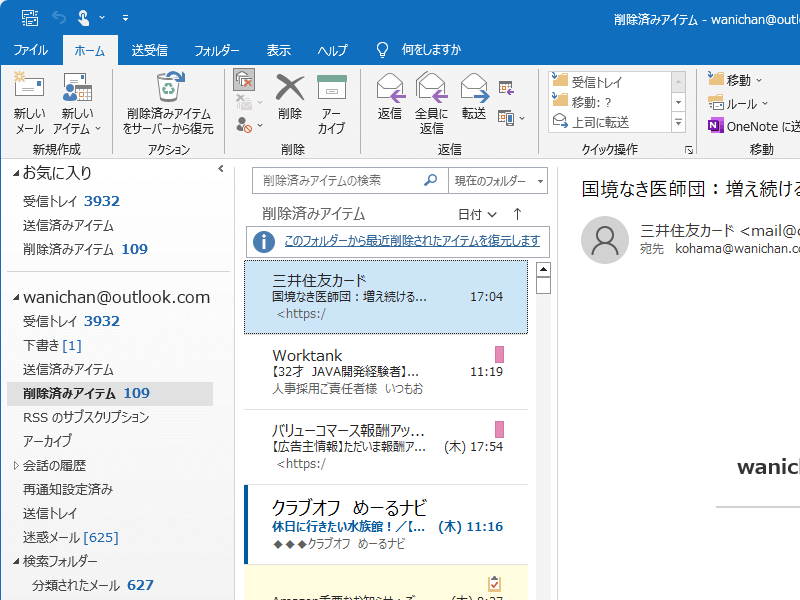Click the search magnifier icon
This screenshot has height=600, width=800.
(431, 180)
